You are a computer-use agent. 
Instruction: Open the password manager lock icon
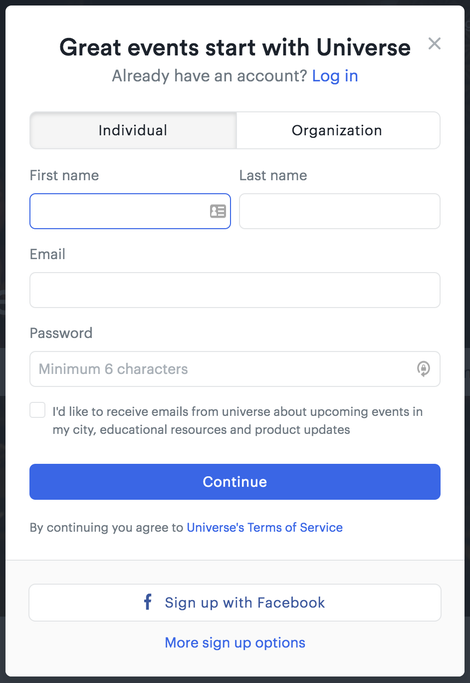click(x=423, y=369)
